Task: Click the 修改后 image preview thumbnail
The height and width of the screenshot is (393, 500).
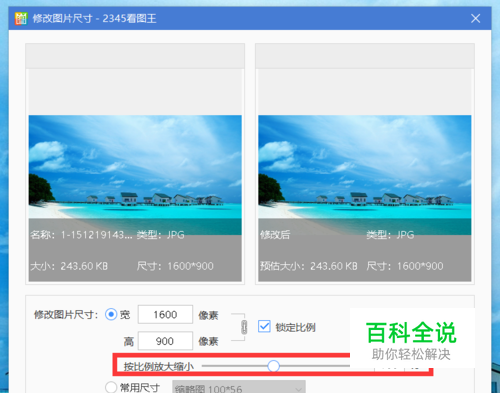Action: pyautogui.click(x=365, y=175)
